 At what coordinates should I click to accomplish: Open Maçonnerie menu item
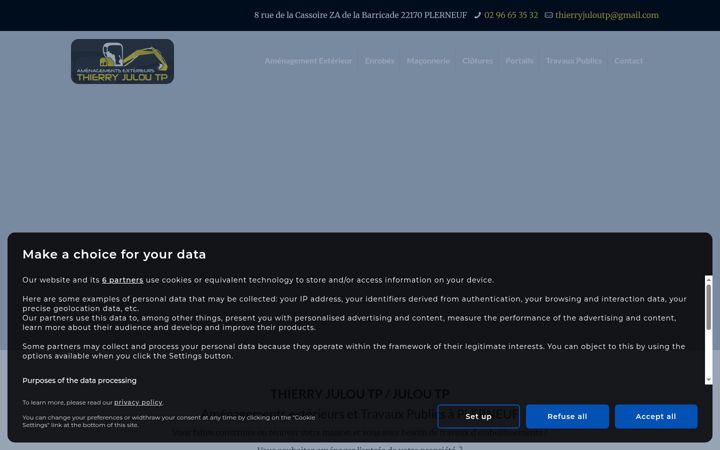pyautogui.click(x=428, y=61)
